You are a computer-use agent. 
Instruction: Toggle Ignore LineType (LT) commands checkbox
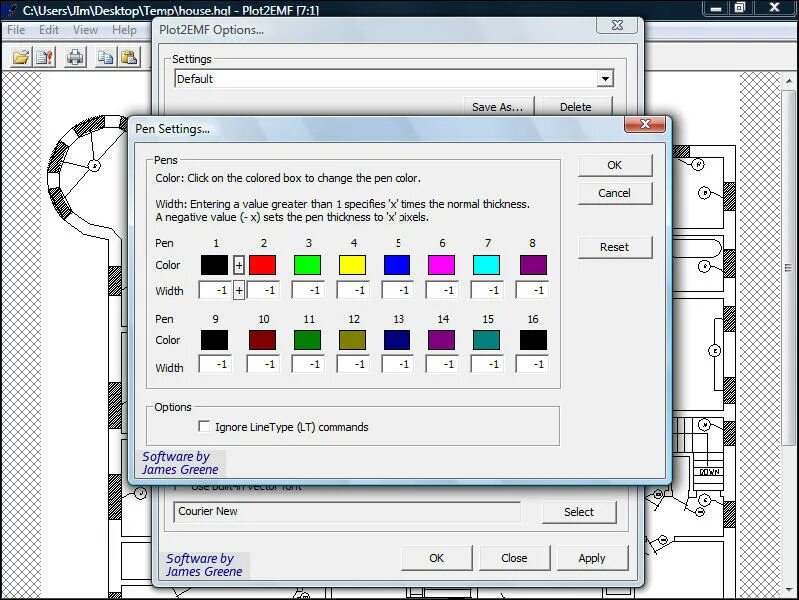204,426
